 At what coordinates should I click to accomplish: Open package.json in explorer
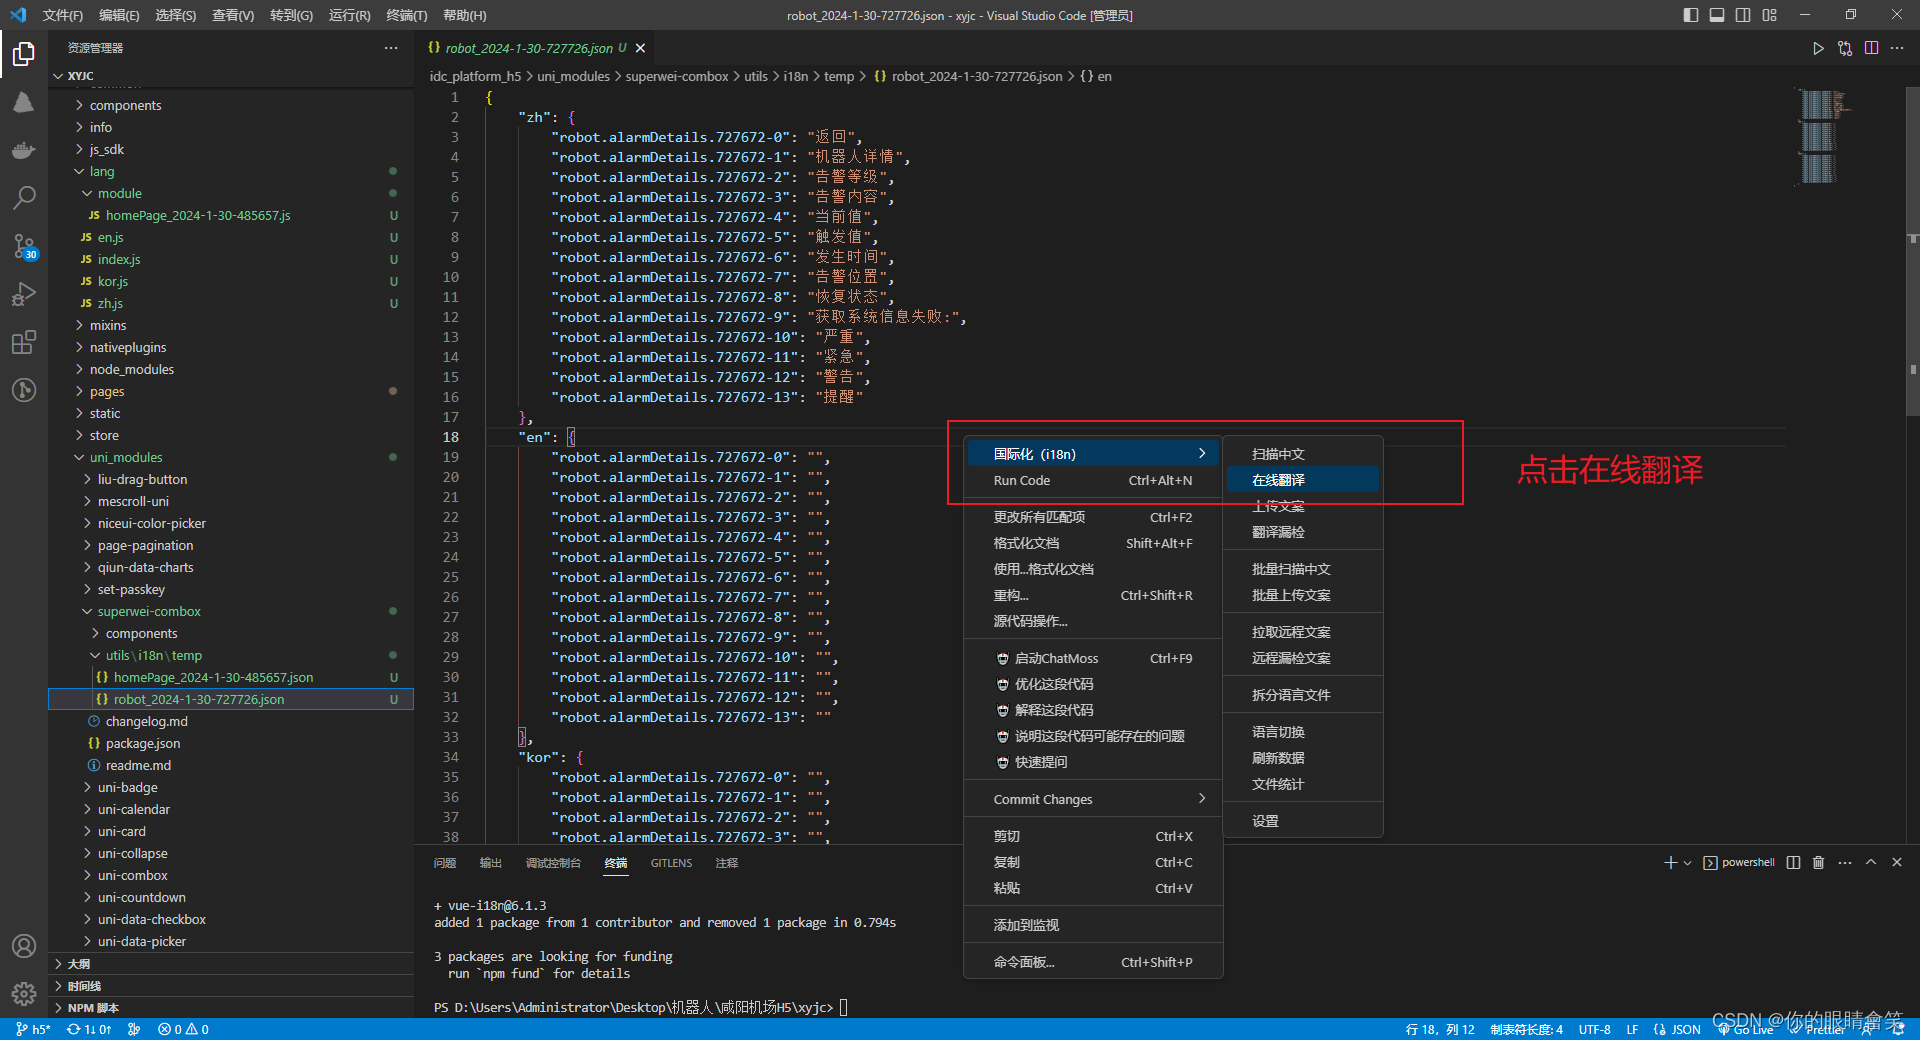point(231,743)
